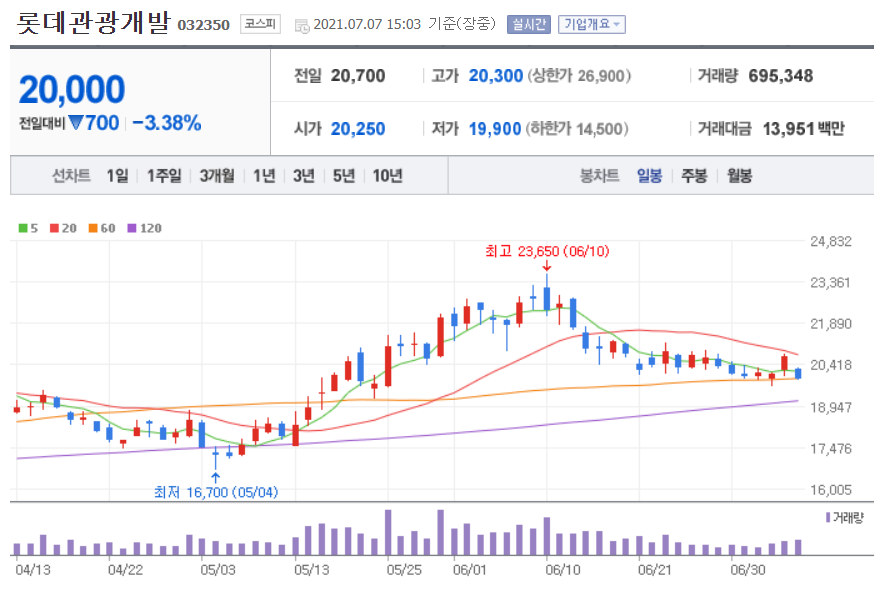This screenshot has width=874, height=592.
Task: Select the 1일 line chart tab
Action: (118, 176)
